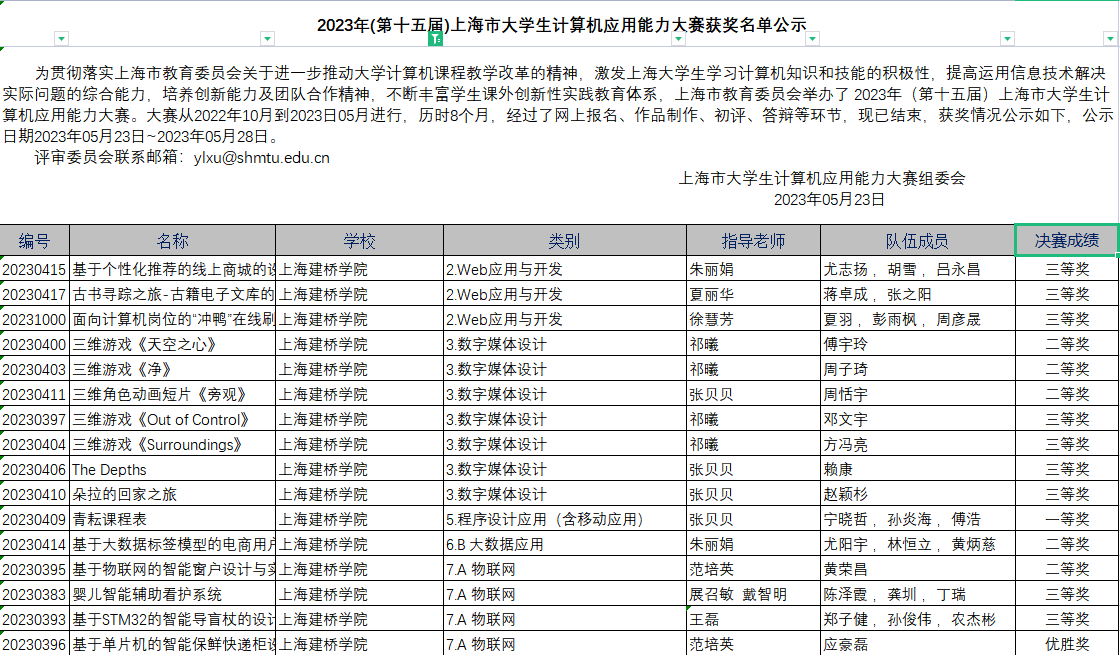Select the title cell of the 2023 competition award list
This screenshot has height=655, width=1120.
(x=560, y=25)
